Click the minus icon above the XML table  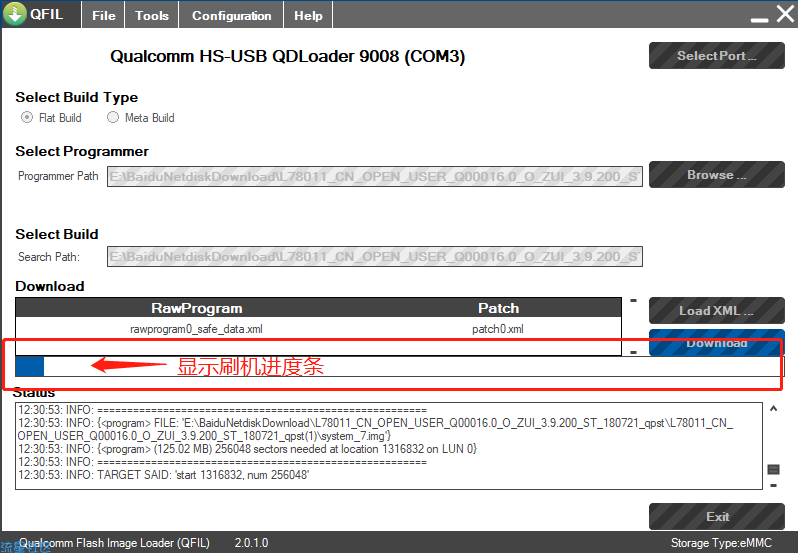point(634,301)
